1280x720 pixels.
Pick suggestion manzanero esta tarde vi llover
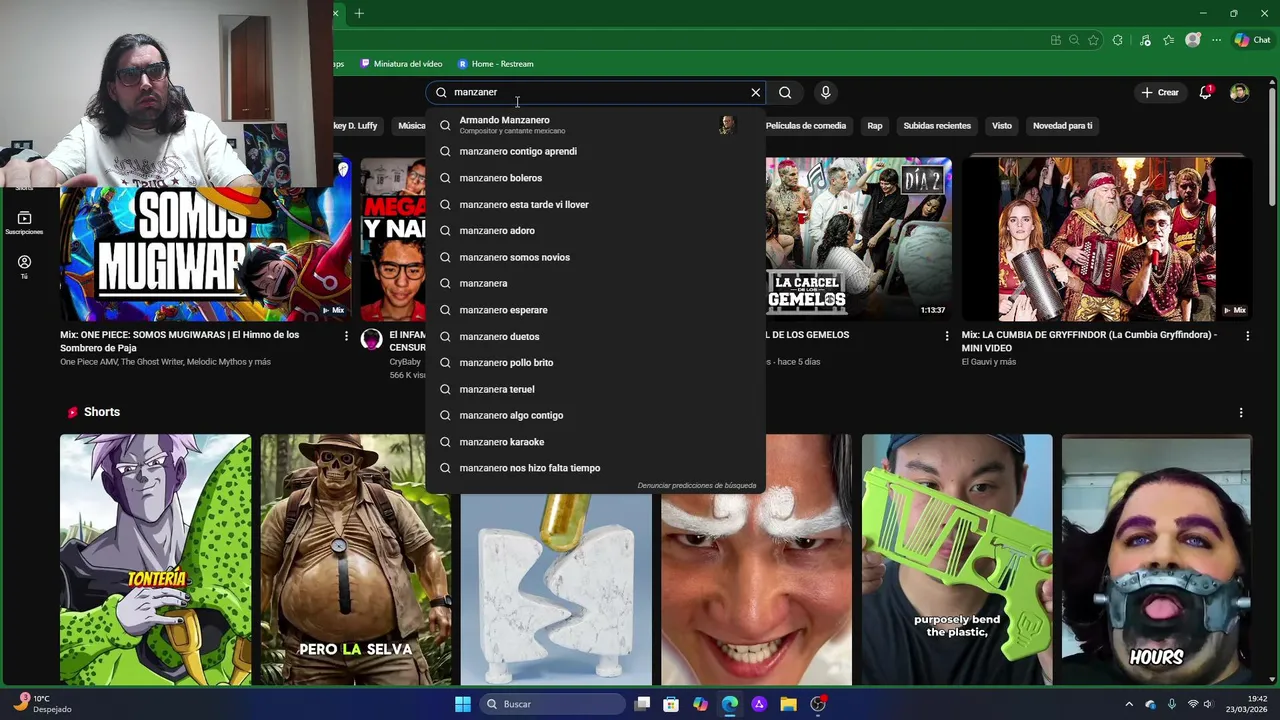[596, 204]
